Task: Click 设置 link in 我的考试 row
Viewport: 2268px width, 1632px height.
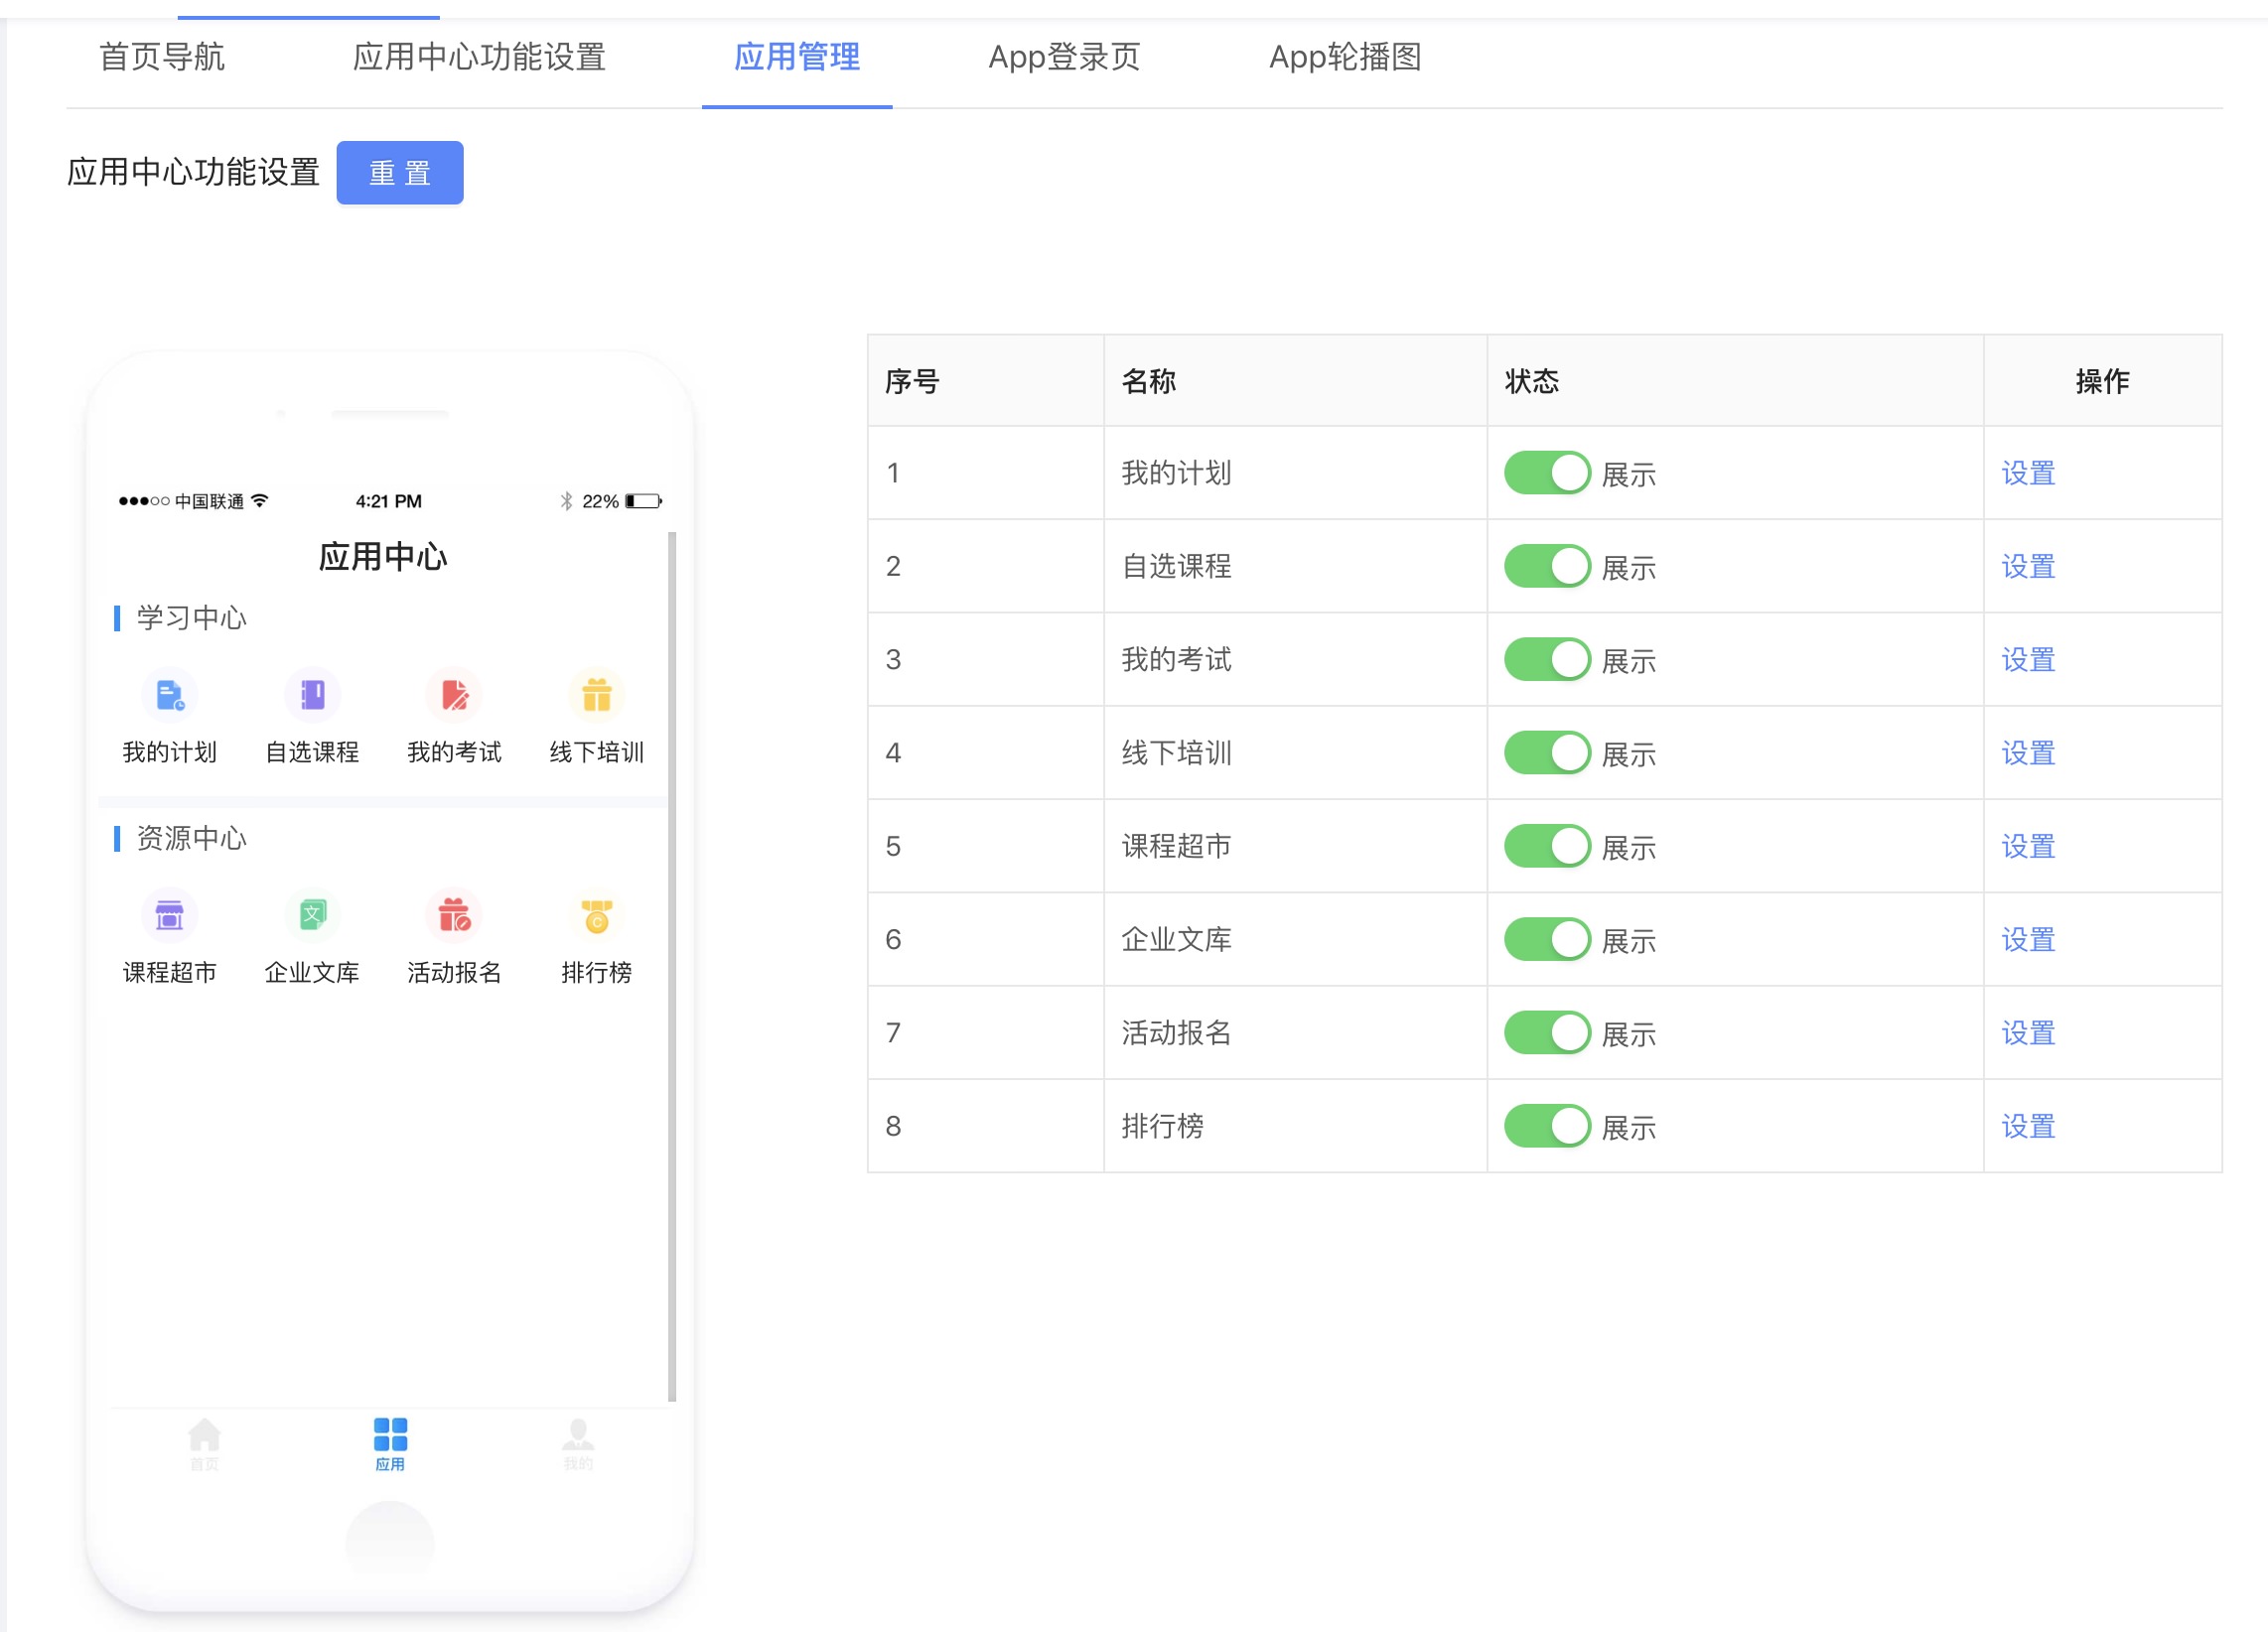Action: pos(2028,659)
